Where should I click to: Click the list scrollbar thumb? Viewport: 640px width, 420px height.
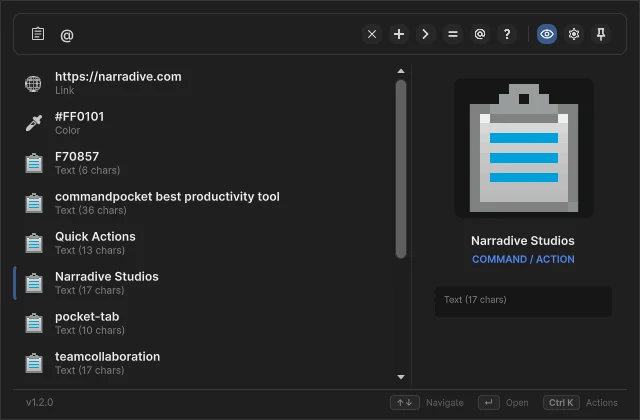pyautogui.click(x=401, y=169)
